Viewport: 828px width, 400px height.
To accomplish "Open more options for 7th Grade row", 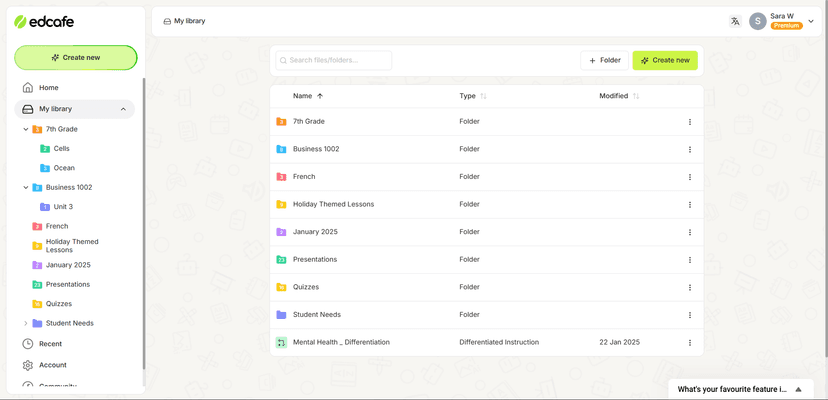I will (690, 122).
